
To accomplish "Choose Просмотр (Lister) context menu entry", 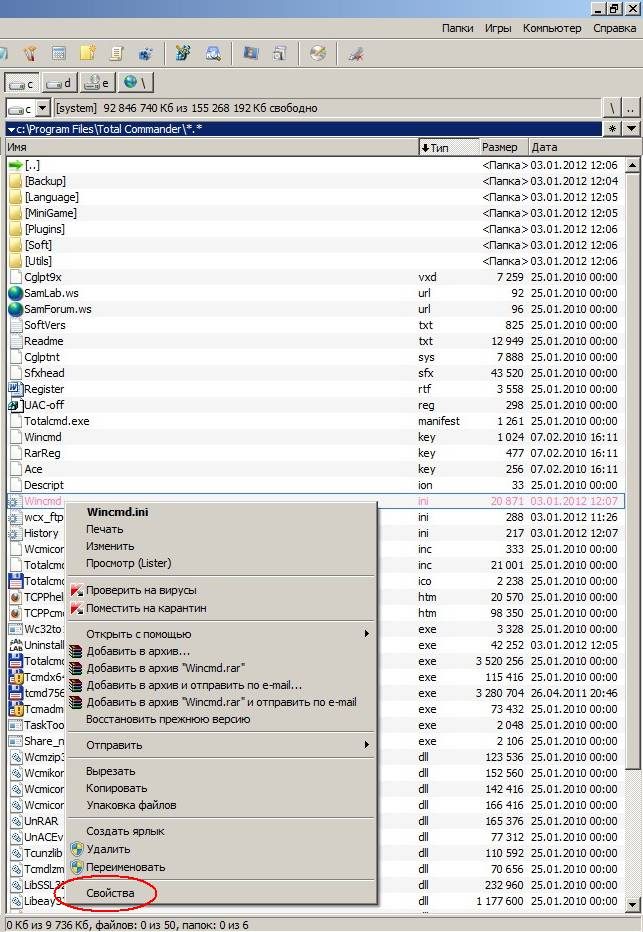I will [x=128, y=563].
